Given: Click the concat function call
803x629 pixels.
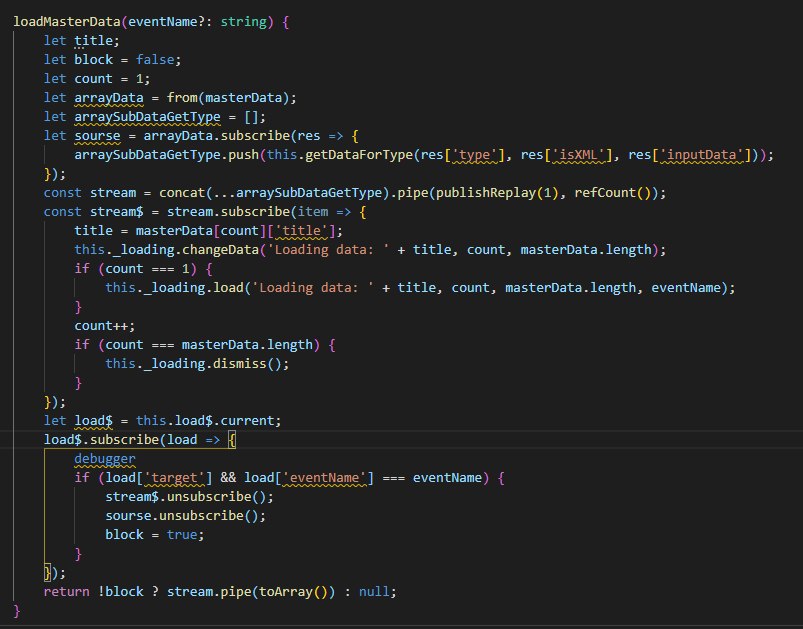Looking at the screenshot, I should coord(182,193).
